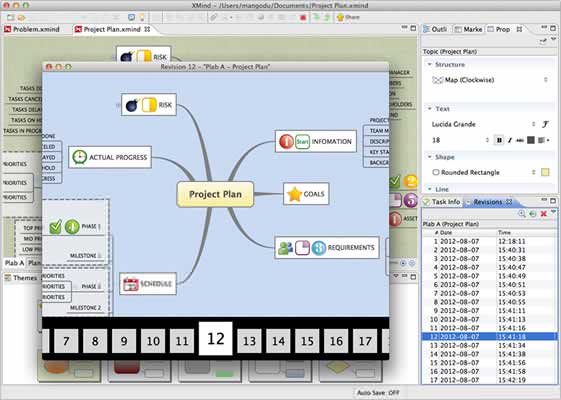
Task: Click the Share star icon in toolbar
Action: (x=340, y=17)
